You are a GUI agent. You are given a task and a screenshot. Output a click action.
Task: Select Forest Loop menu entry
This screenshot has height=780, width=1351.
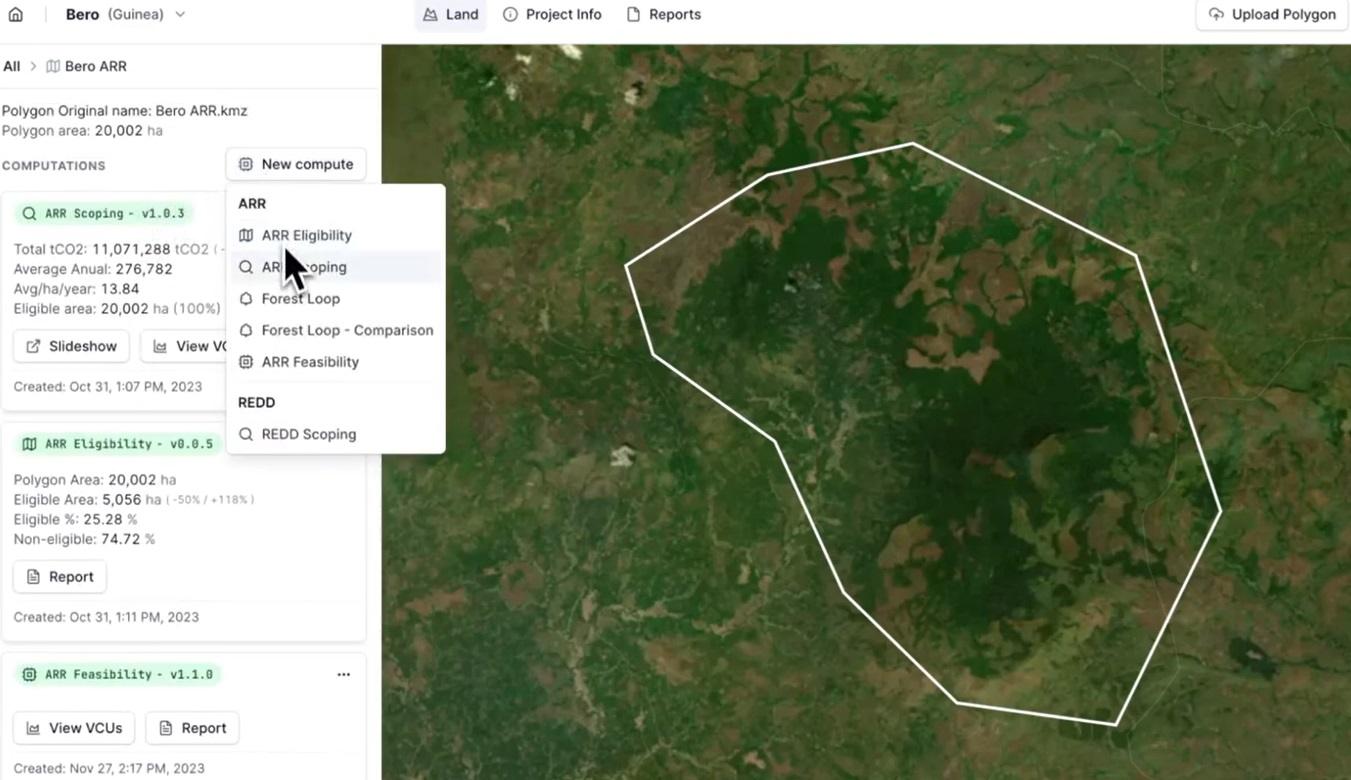[336, 298]
